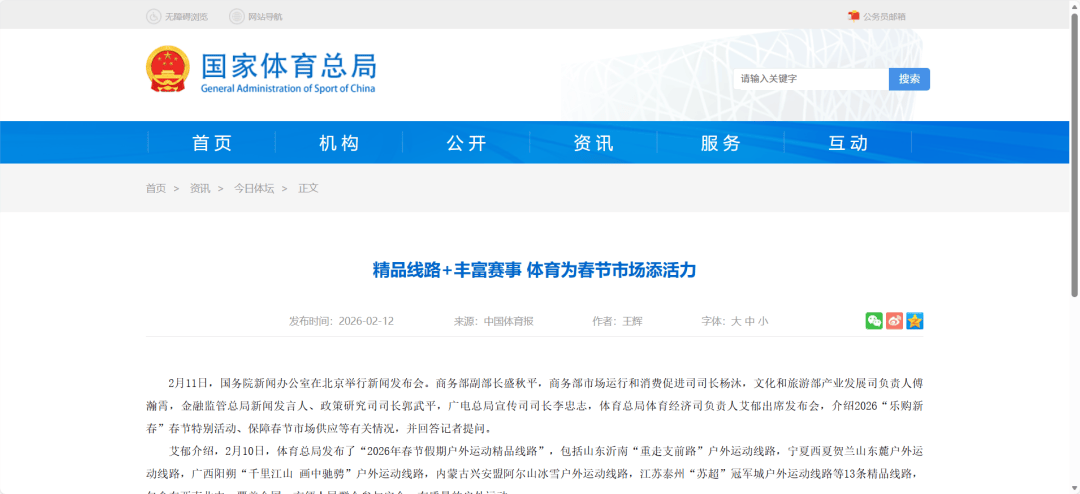Viewport: 1080px width, 494px height.
Task: Share article via WeChat icon
Action: coord(874,321)
